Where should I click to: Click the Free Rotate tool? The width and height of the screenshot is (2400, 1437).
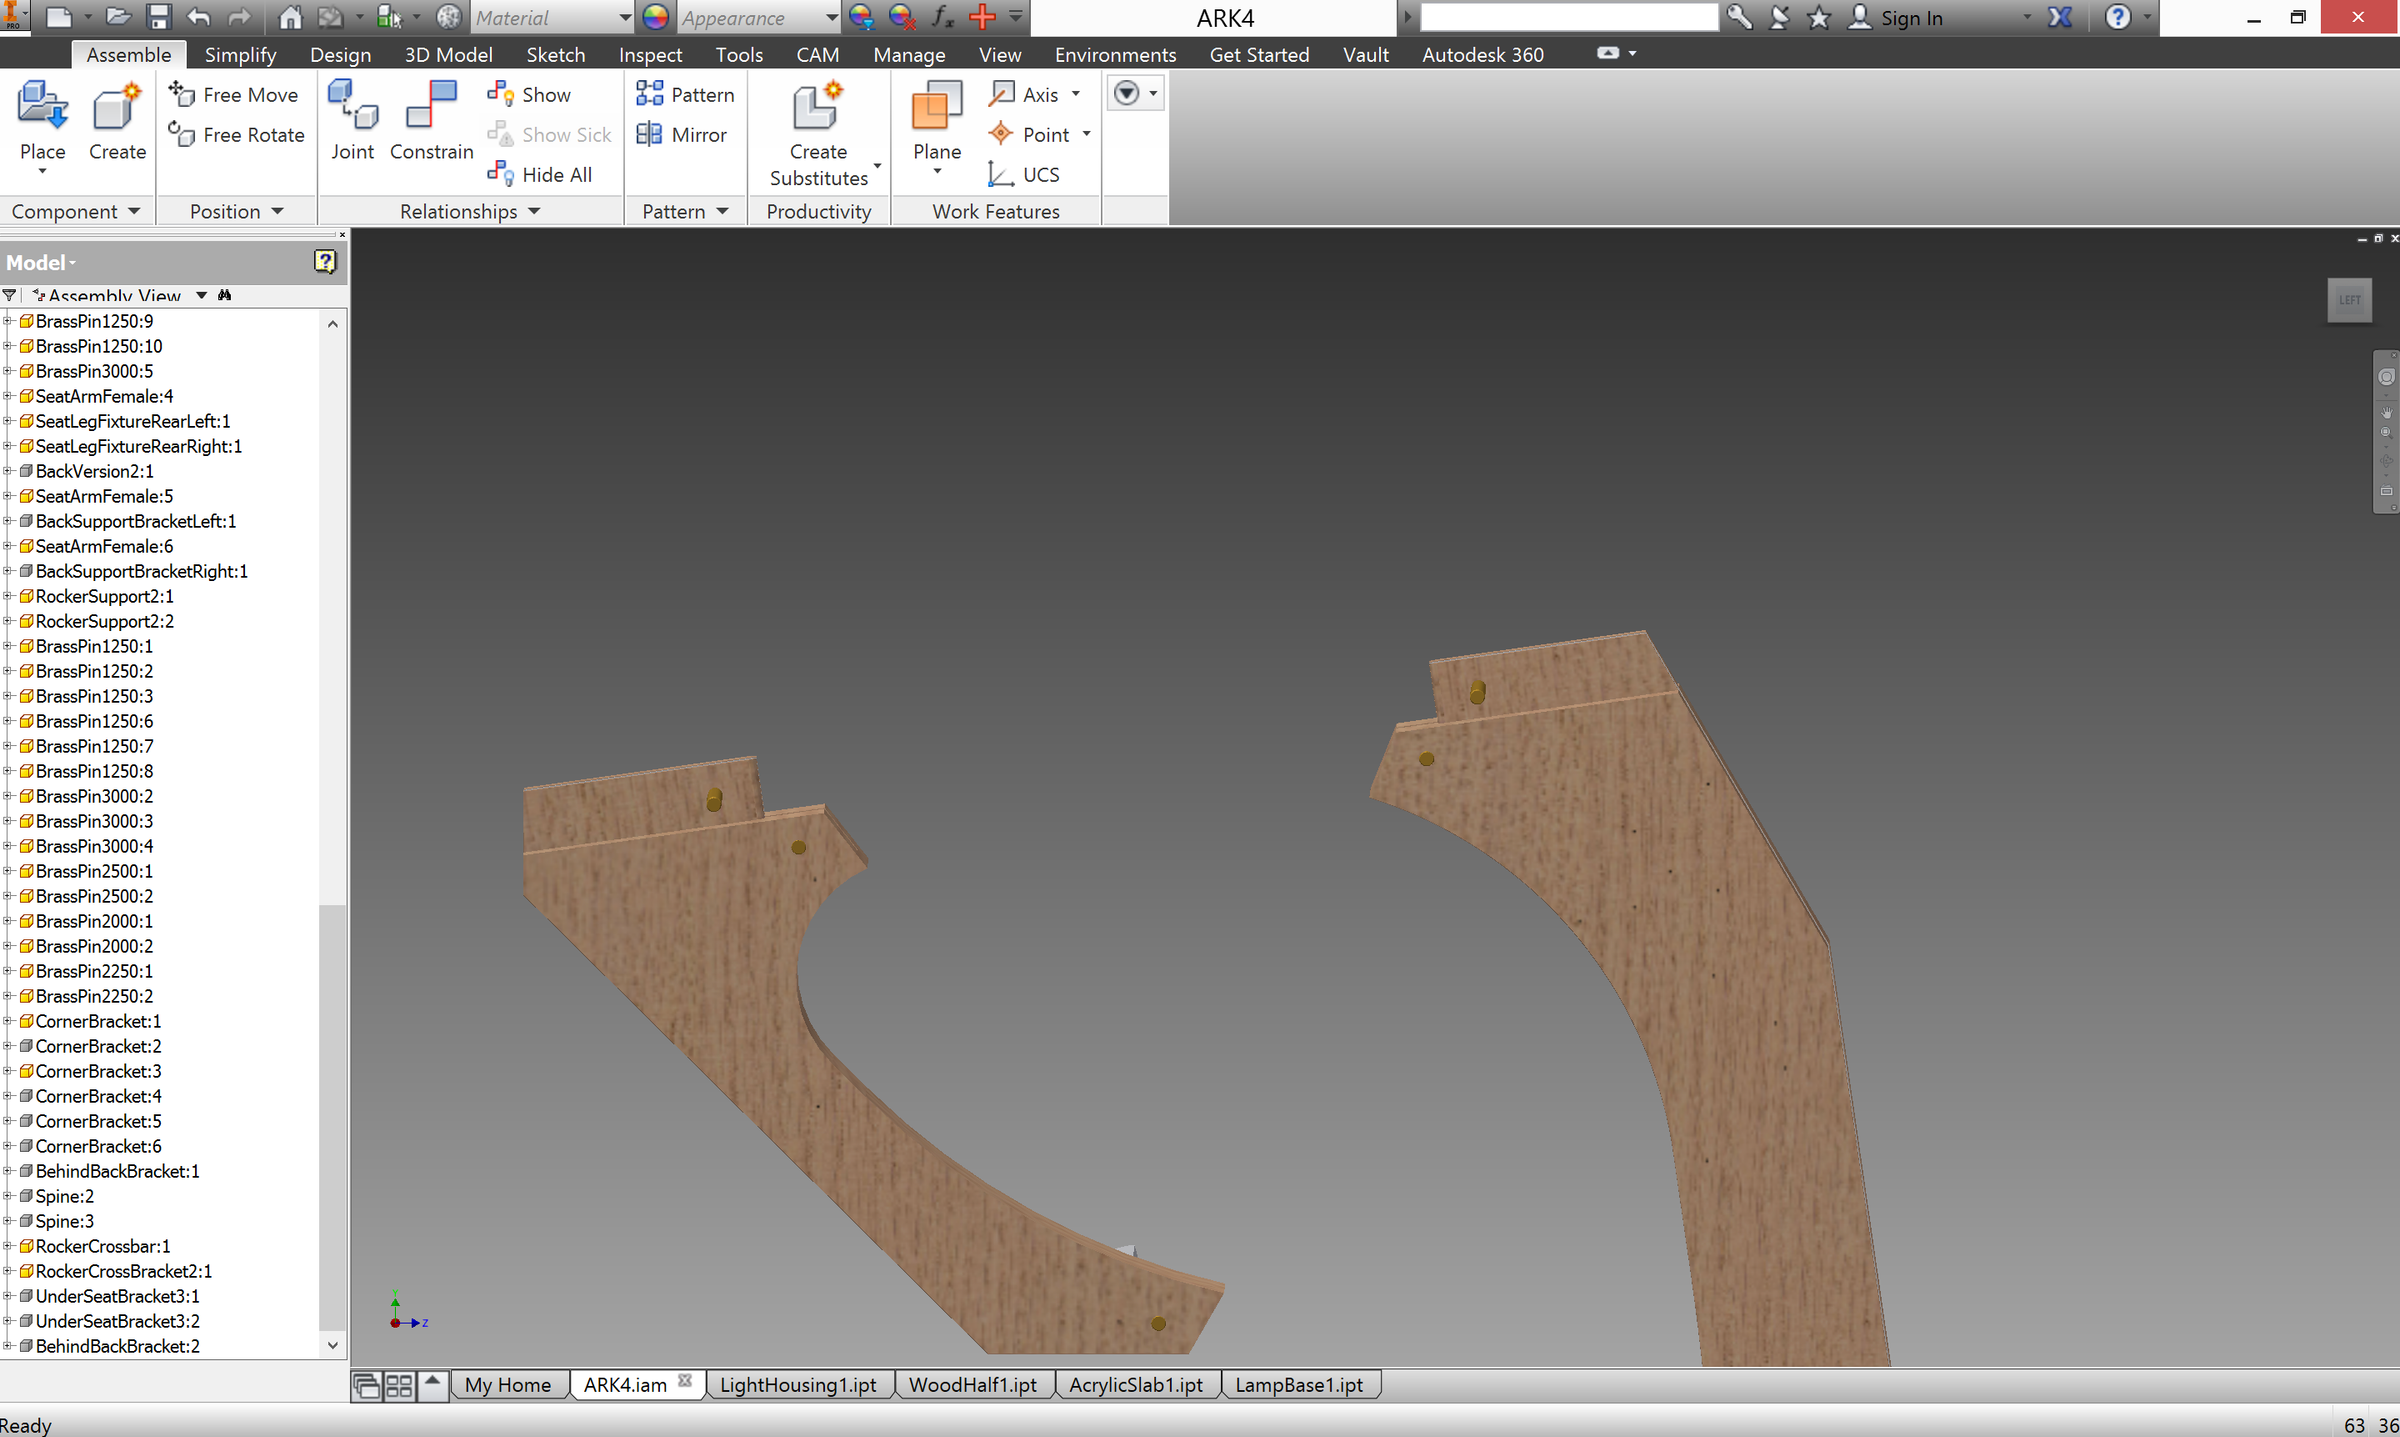181,134
